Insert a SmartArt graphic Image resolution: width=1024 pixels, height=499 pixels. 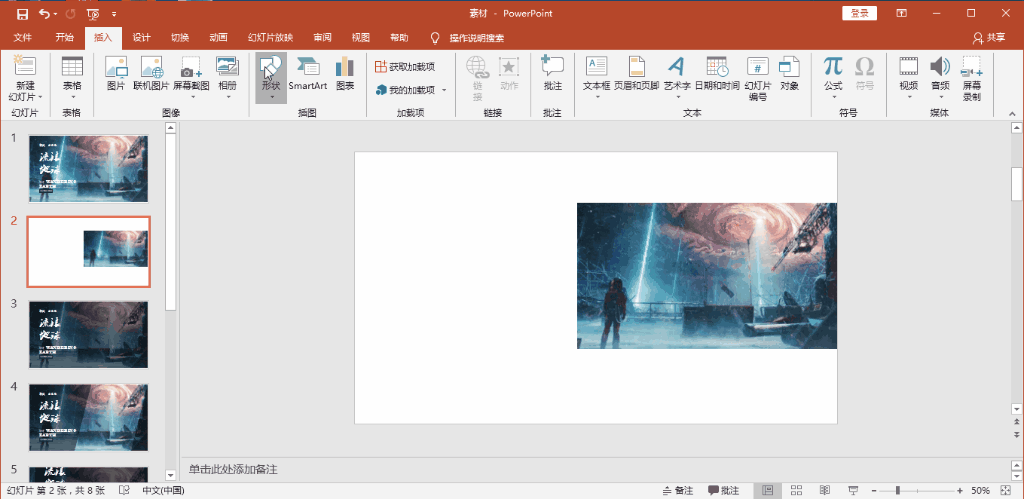click(308, 74)
